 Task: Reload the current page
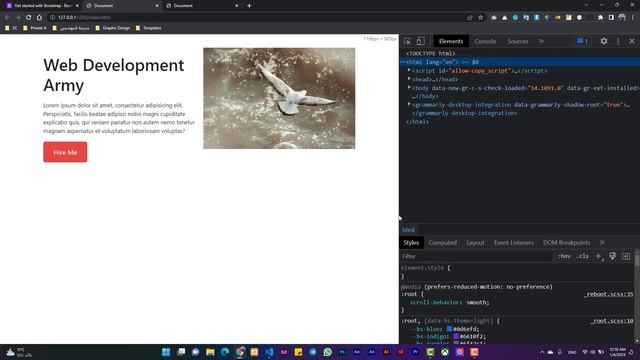pyautogui.click(x=29, y=18)
